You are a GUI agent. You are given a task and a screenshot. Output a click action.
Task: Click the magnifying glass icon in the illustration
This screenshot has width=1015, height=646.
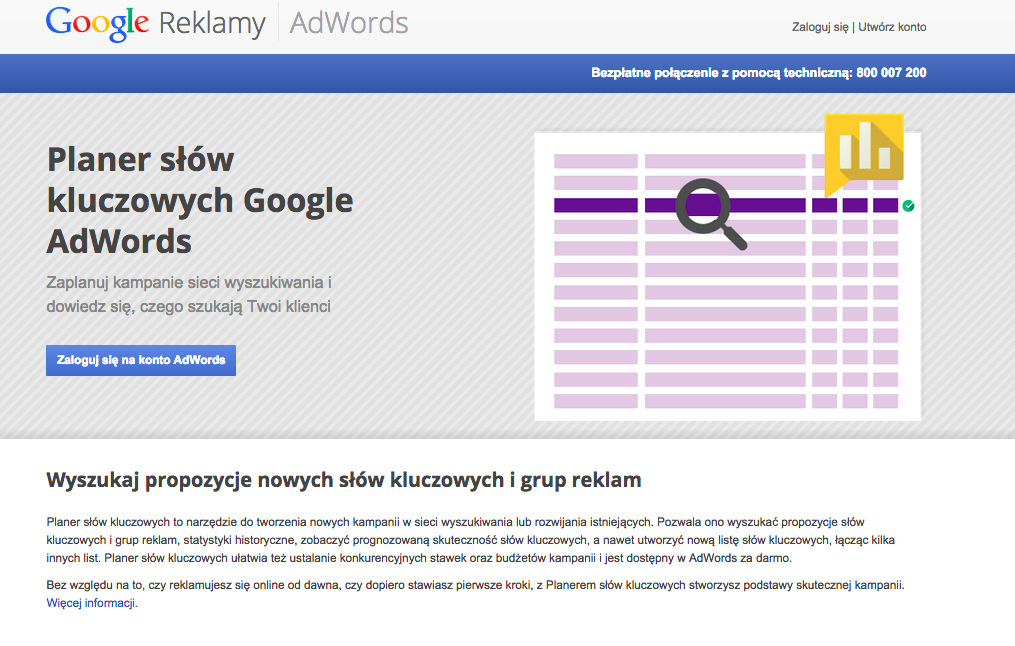710,211
